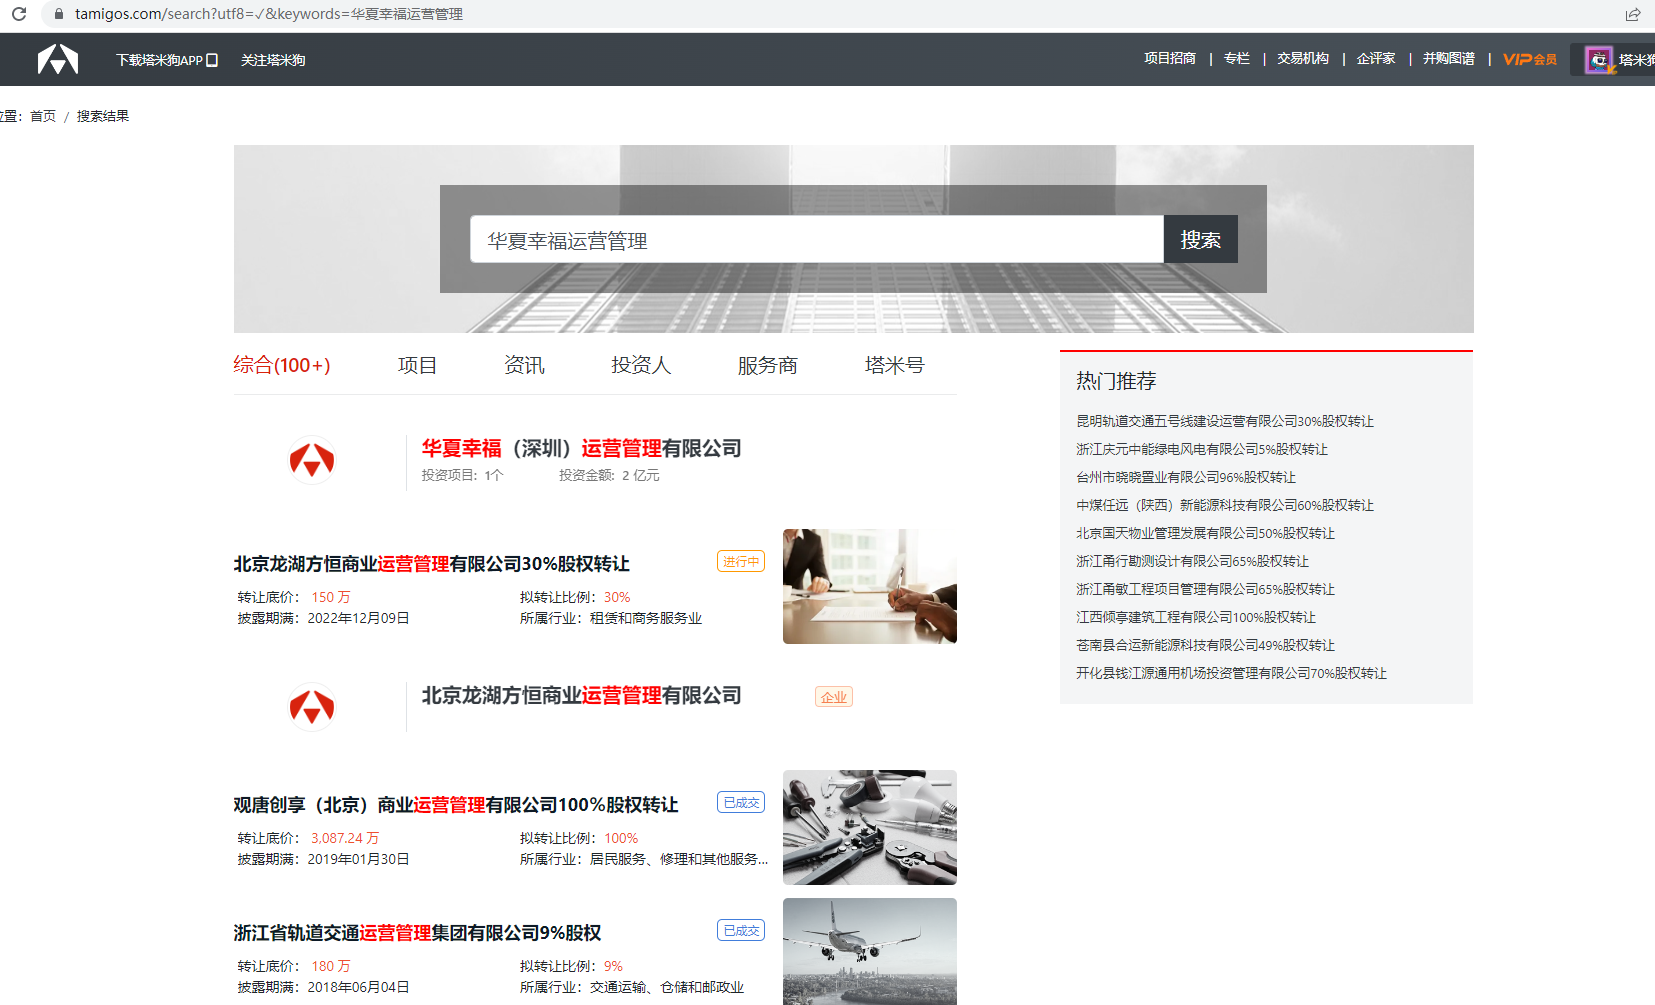
Task: Open 关注塔米狗 in the header
Action: click(273, 60)
